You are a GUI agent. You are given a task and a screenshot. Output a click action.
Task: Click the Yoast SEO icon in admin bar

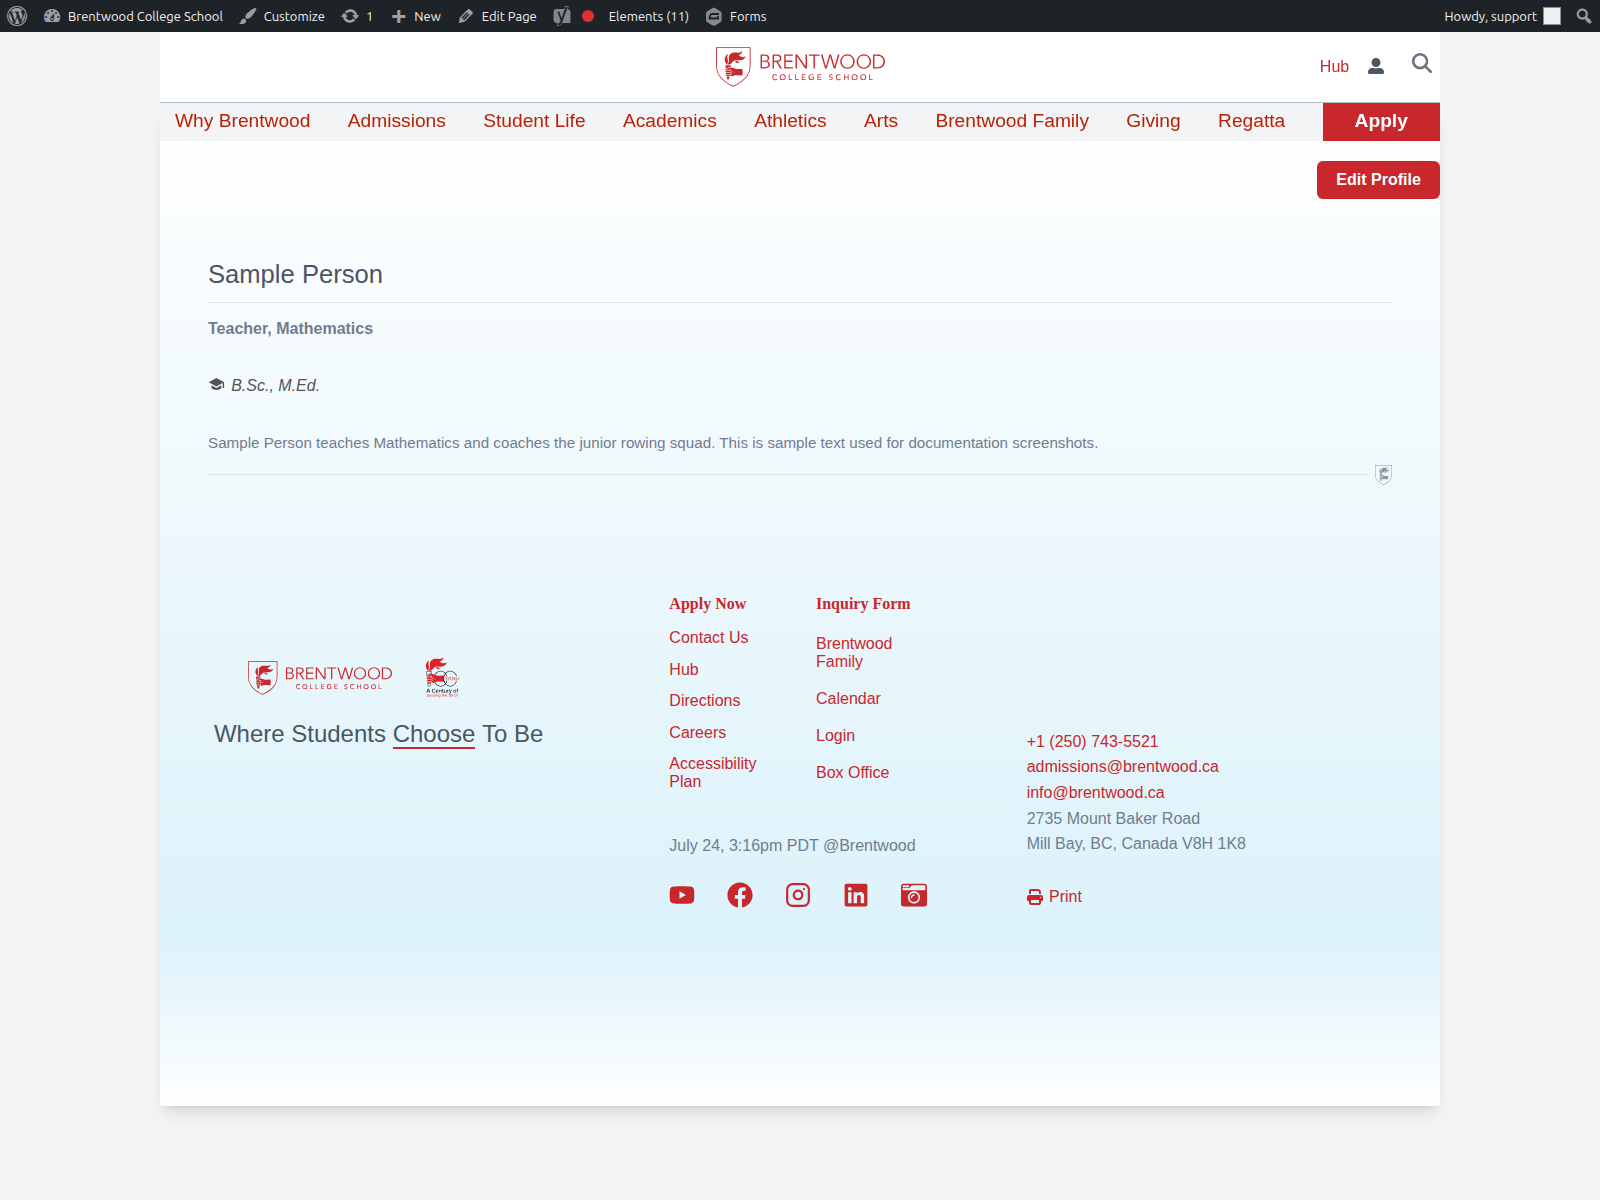tap(562, 16)
